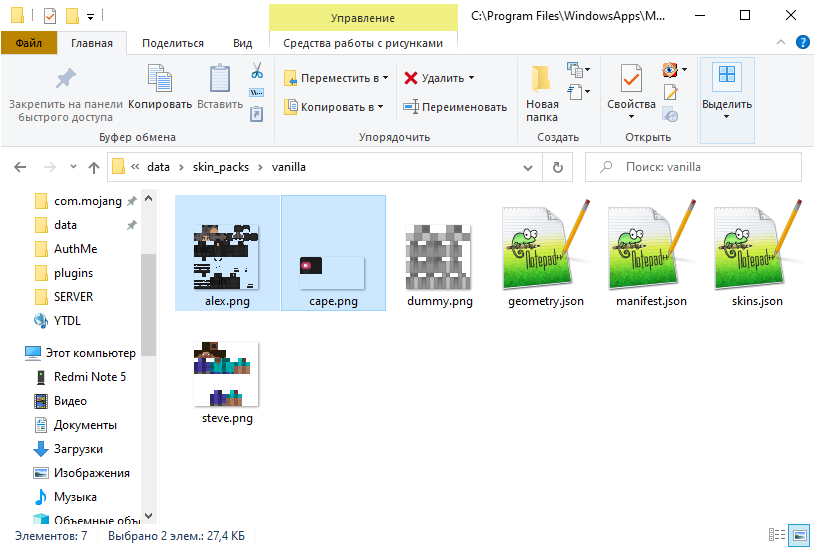Open the New item dropdown icon
The width and height of the screenshot is (815, 548).
coord(578,70)
